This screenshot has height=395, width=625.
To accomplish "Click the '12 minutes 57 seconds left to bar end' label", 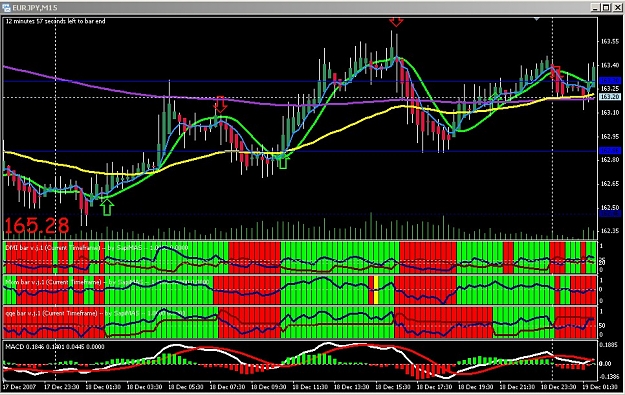I will coord(55,21).
